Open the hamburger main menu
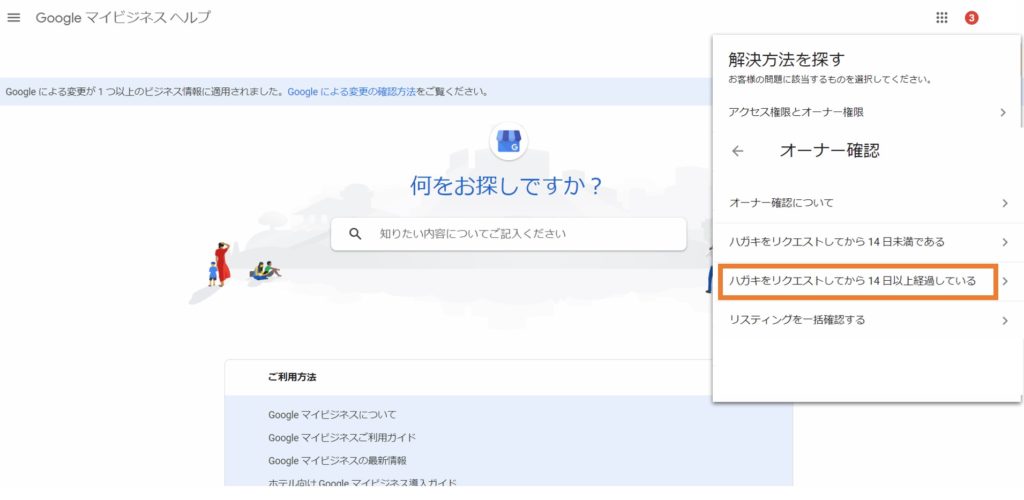Screen dimensions: 1024x500 click(x=13, y=18)
